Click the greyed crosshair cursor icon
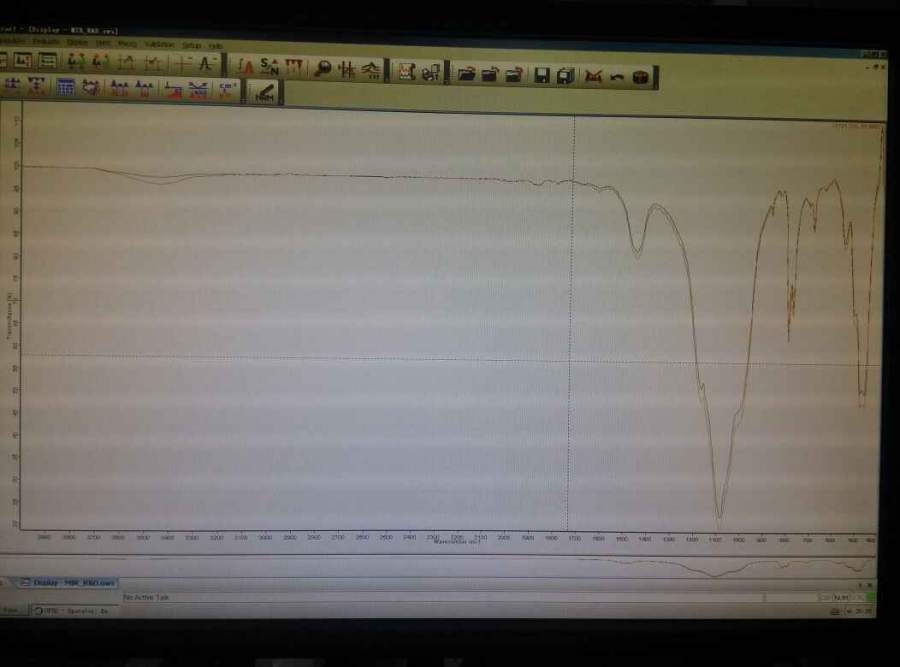 183,63
